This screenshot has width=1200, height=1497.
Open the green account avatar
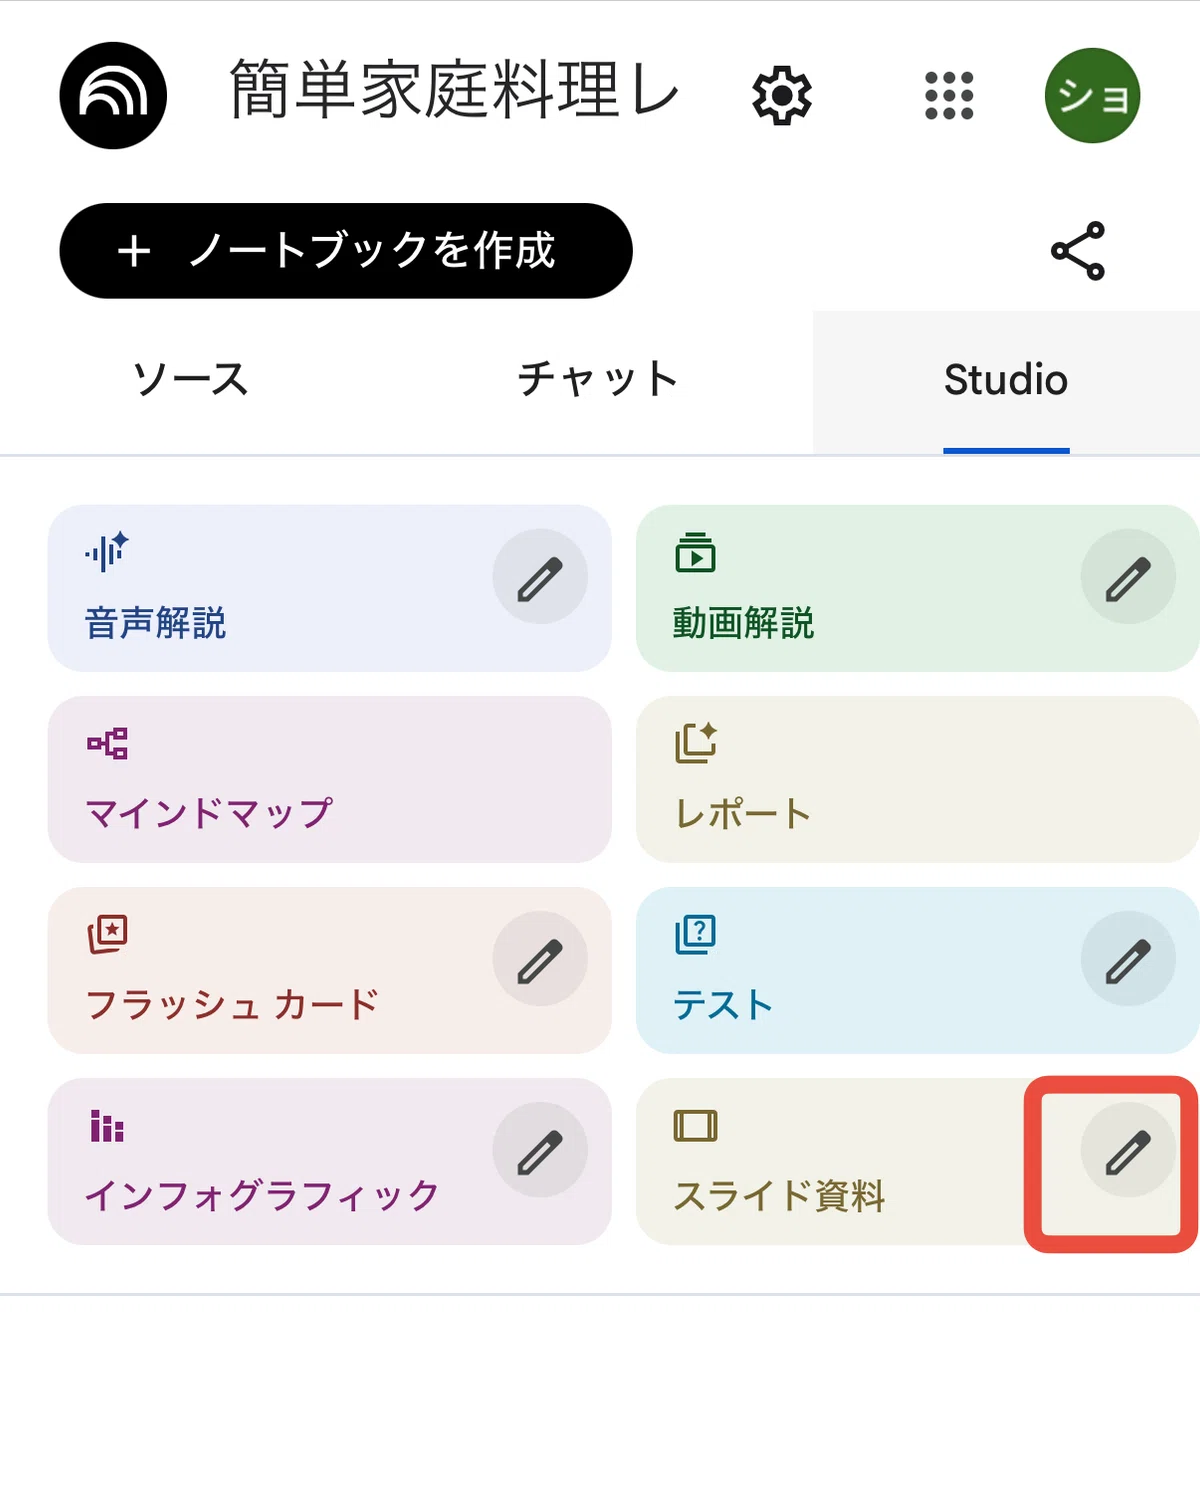tap(1092, 96)
